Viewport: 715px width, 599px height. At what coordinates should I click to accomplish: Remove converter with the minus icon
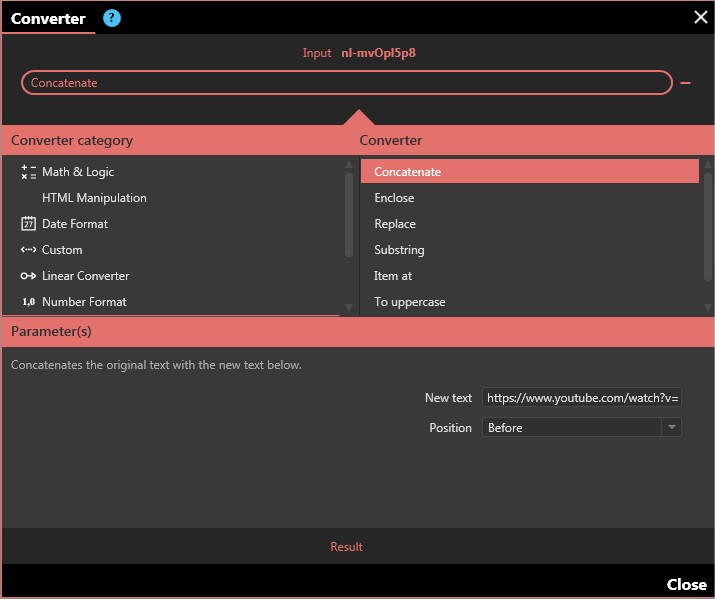click(686, 83)
